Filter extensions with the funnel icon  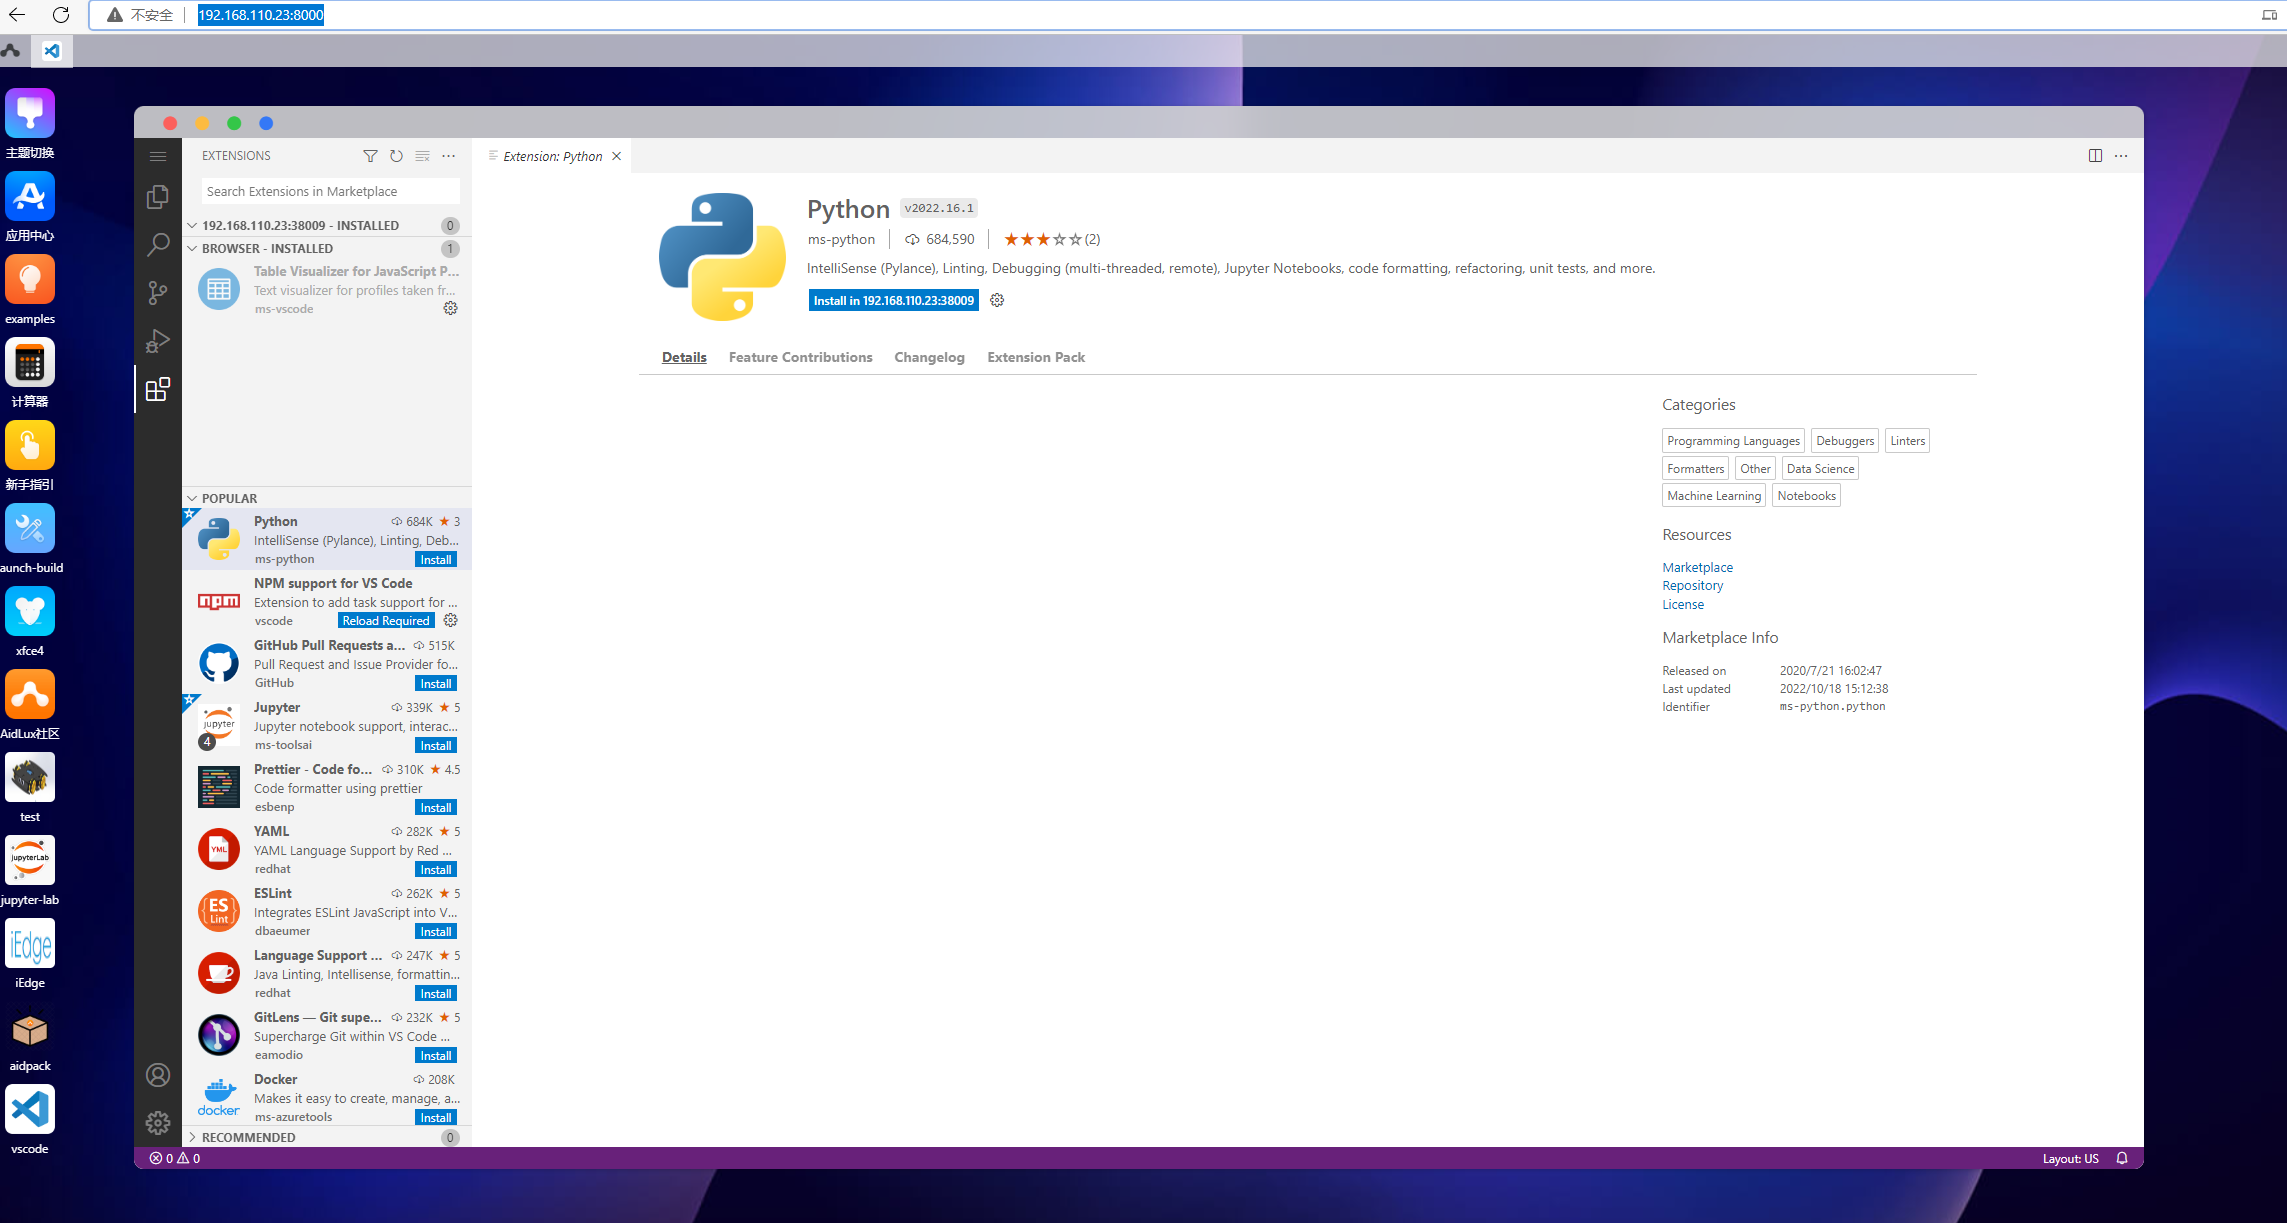(x=370, y=156)
